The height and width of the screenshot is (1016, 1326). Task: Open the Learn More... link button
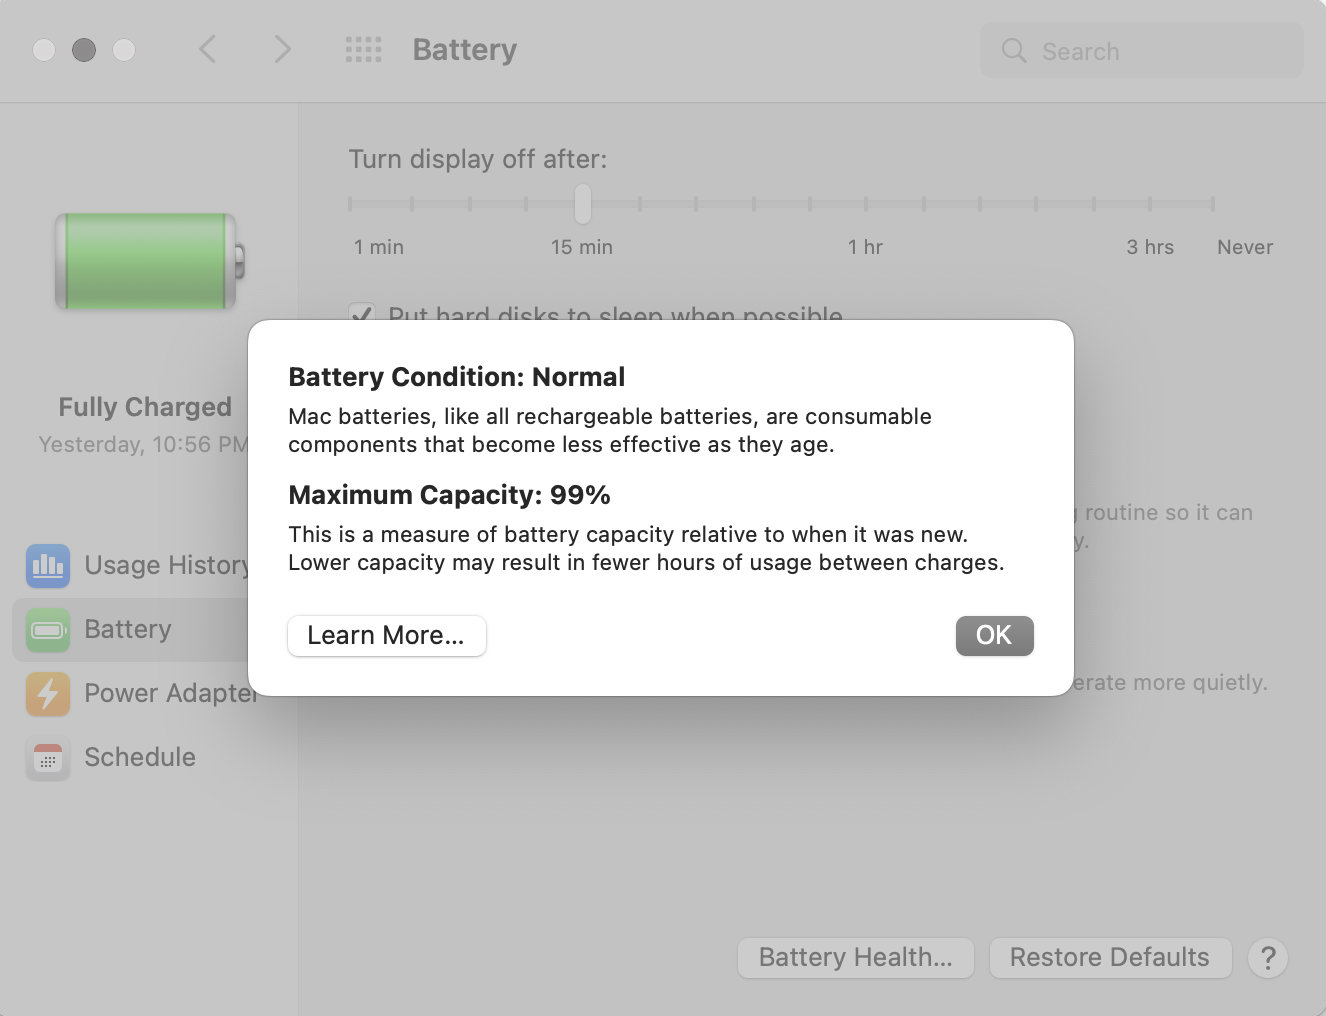tap(386, 636)
